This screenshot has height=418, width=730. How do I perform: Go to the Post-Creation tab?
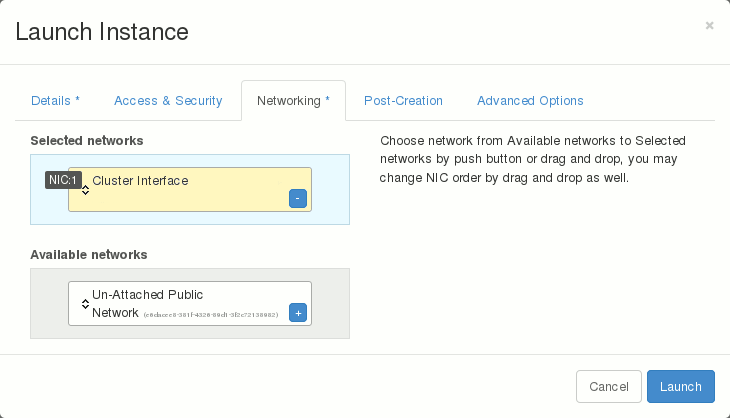(403, 101)
